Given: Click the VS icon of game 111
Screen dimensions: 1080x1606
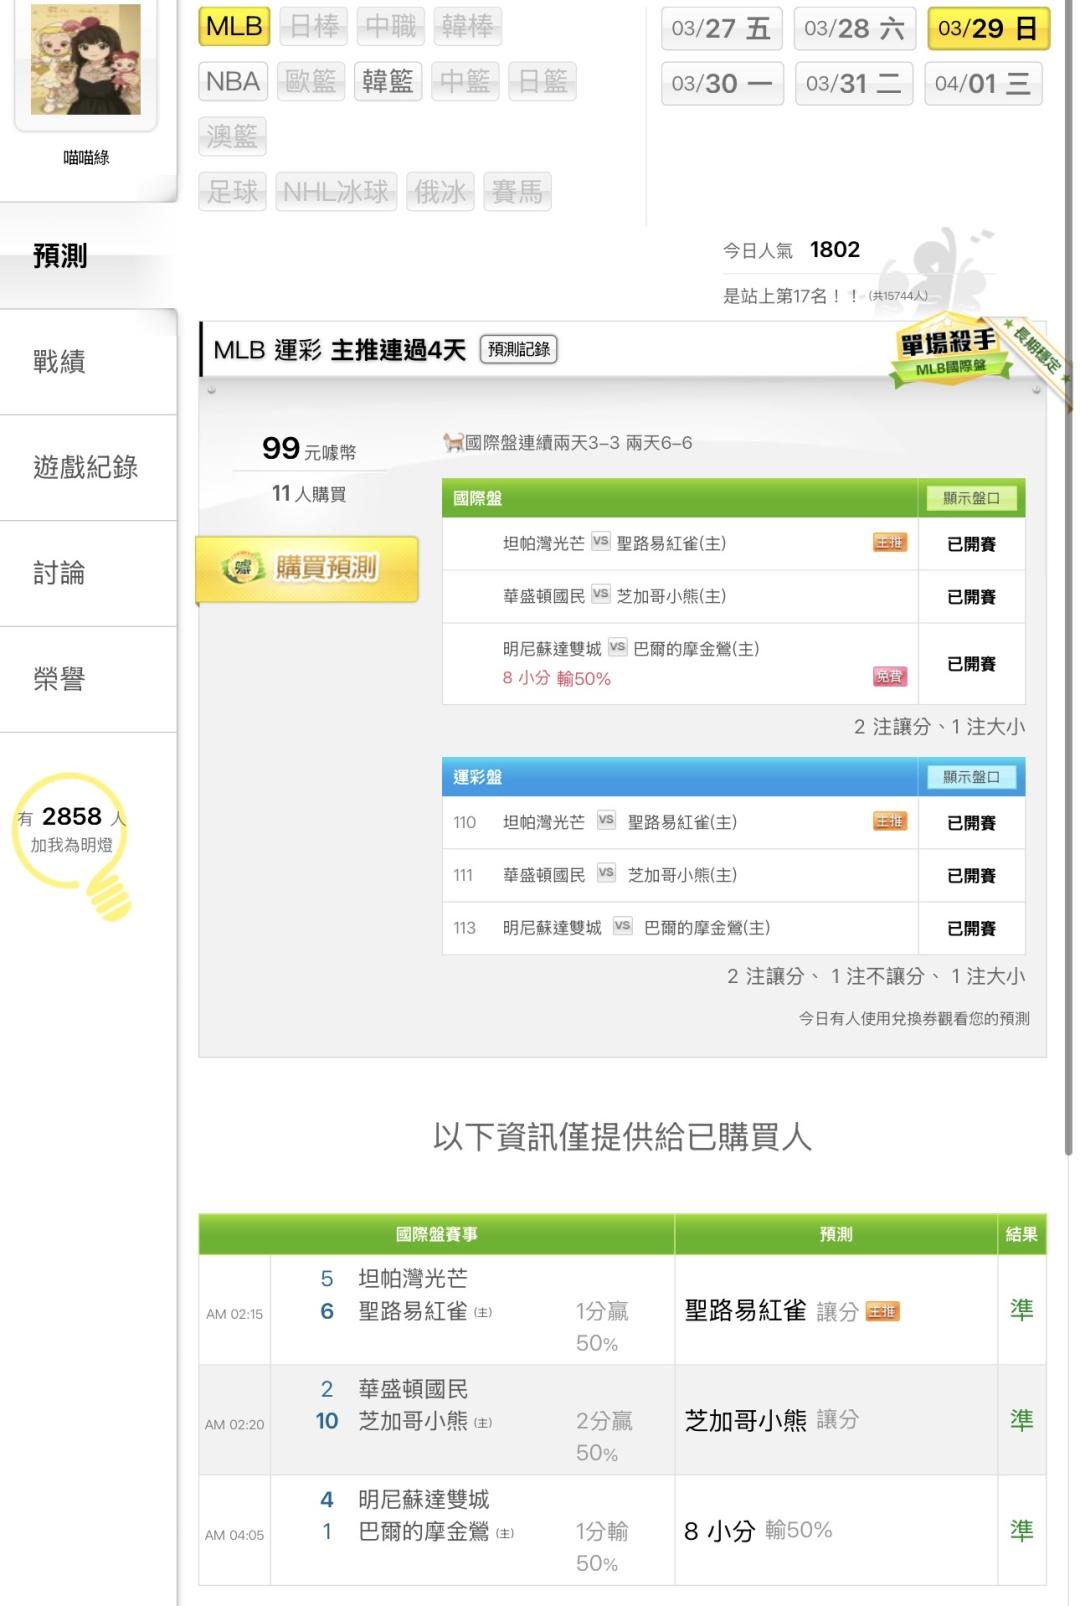Looking at the screenshot, I should tap(606, 873).
